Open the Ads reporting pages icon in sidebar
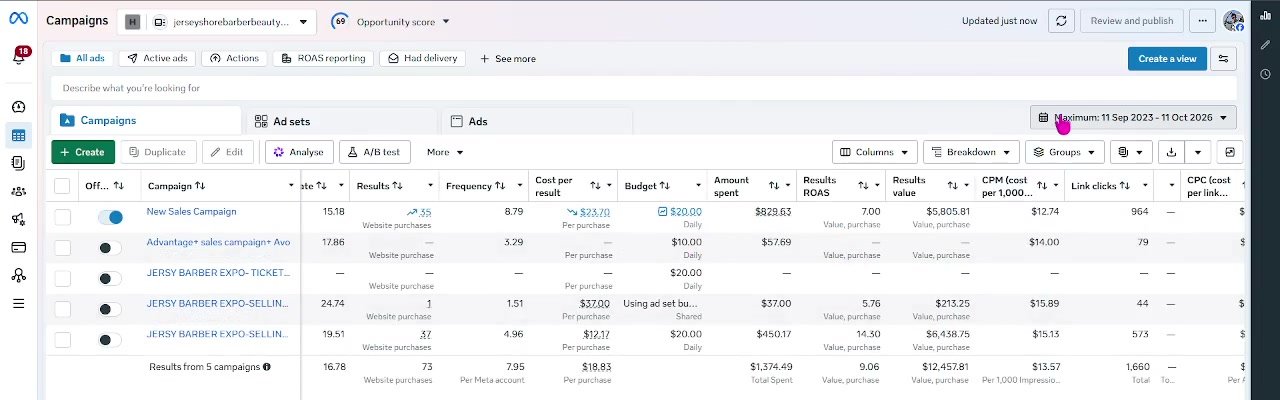This screenshot has width=1280, height=400. 18,163
